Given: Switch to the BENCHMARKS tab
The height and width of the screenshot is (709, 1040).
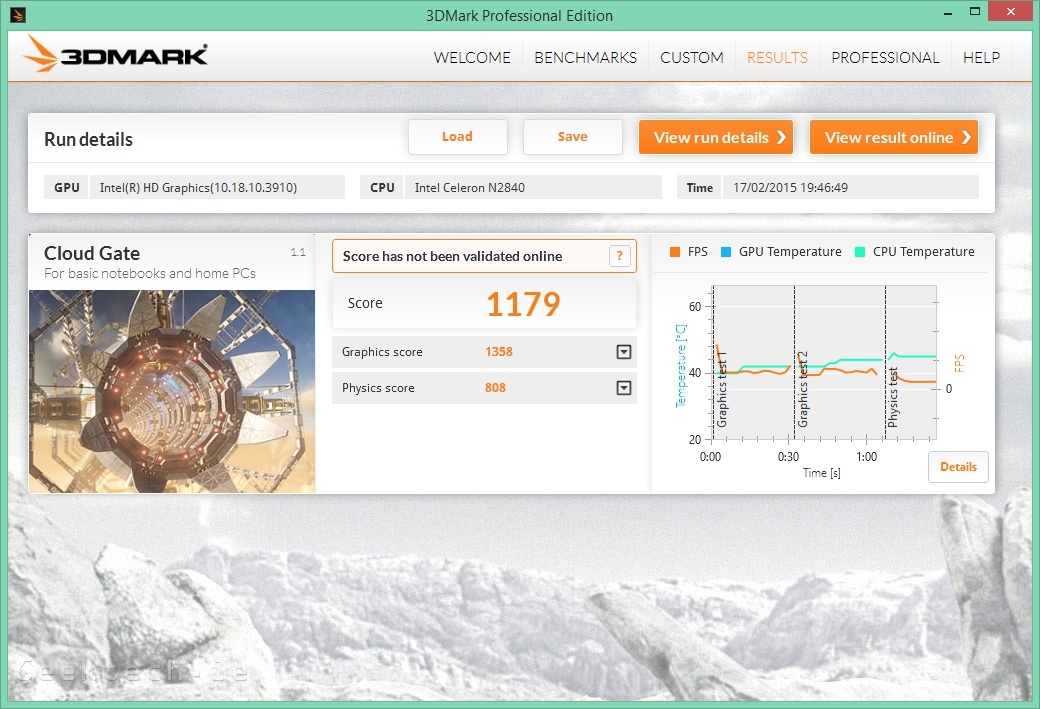Looking at the screenshot, I should pyautogui.click(x=586, y=58).
